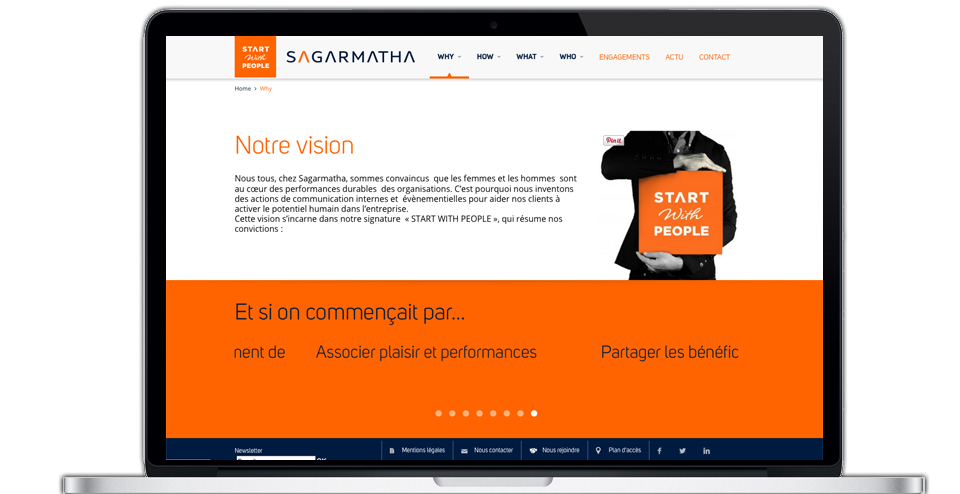Select the fourth carousel dot
The height and width of the screenshot is (494, 960).
pos(479,414)
